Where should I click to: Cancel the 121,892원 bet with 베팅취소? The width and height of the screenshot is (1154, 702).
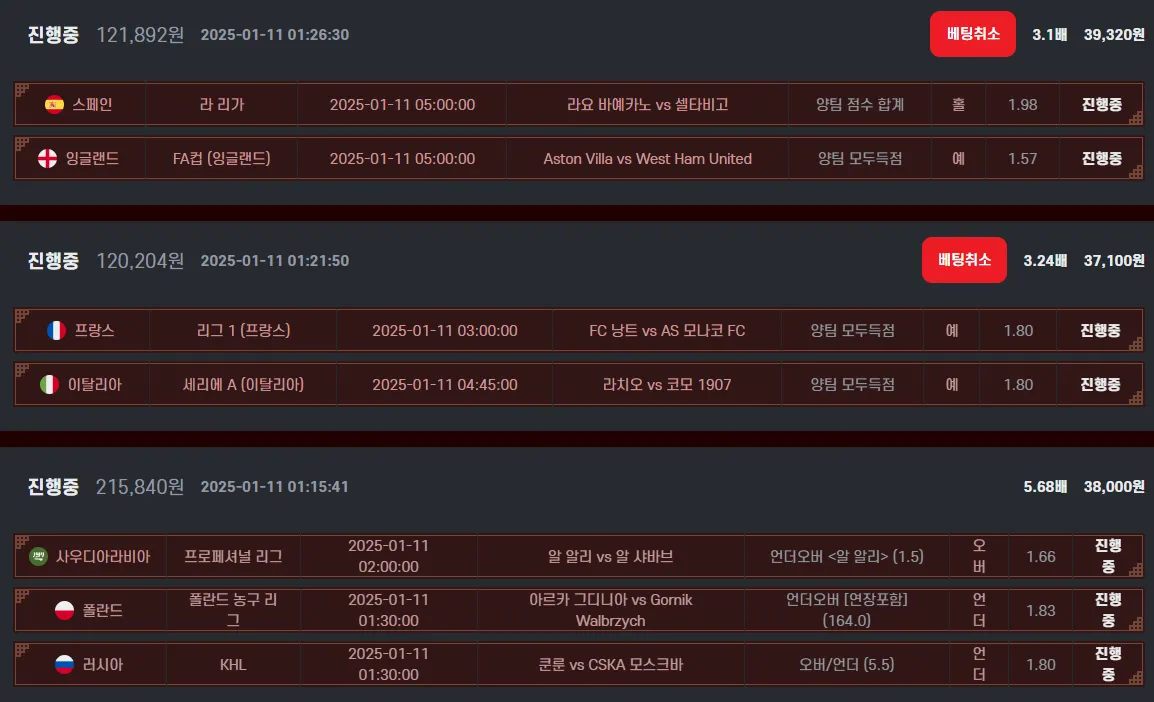point(972,34)
